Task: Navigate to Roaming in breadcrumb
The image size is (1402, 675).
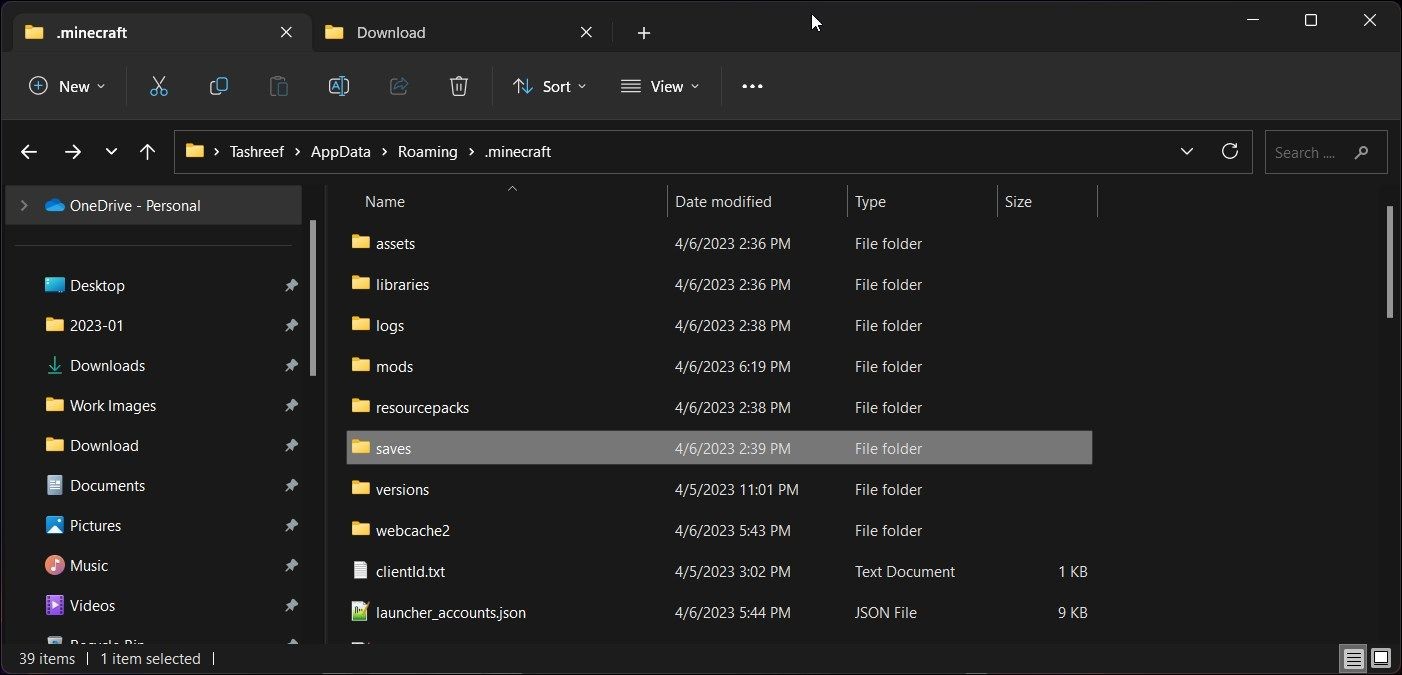Action: tap(427, 152)
